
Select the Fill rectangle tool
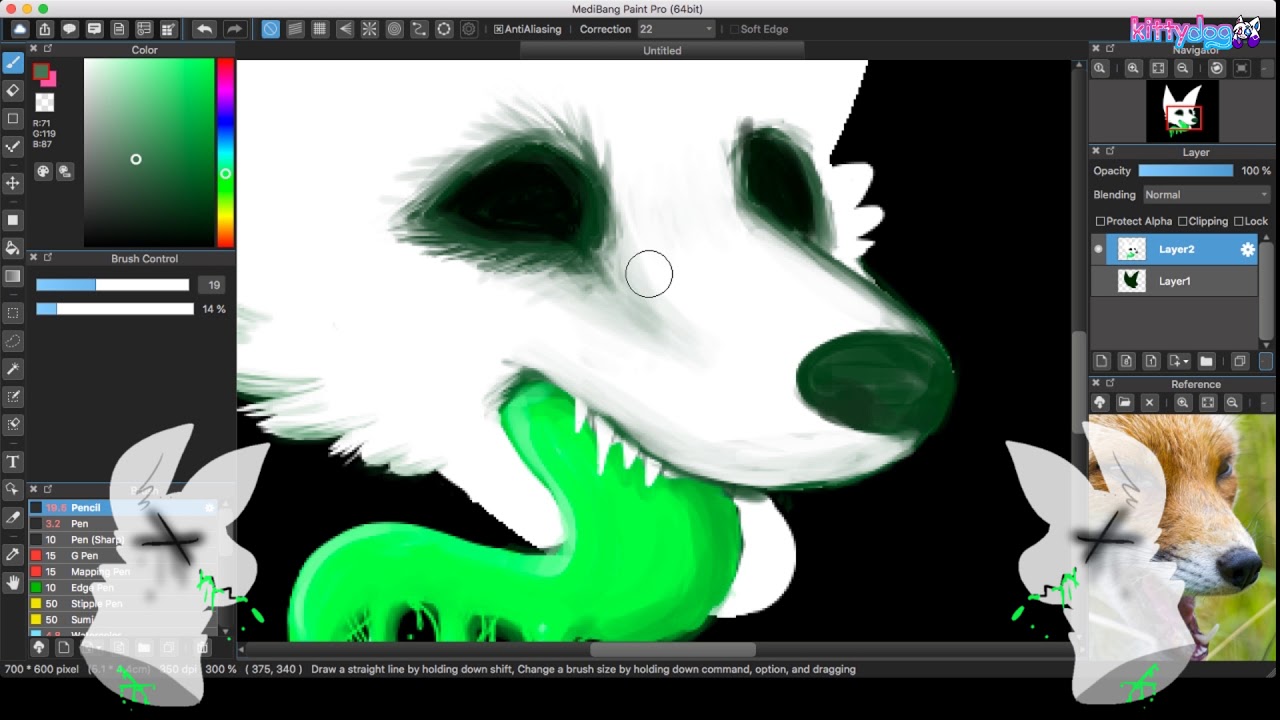pyautogui.click(x=13, y=220)
